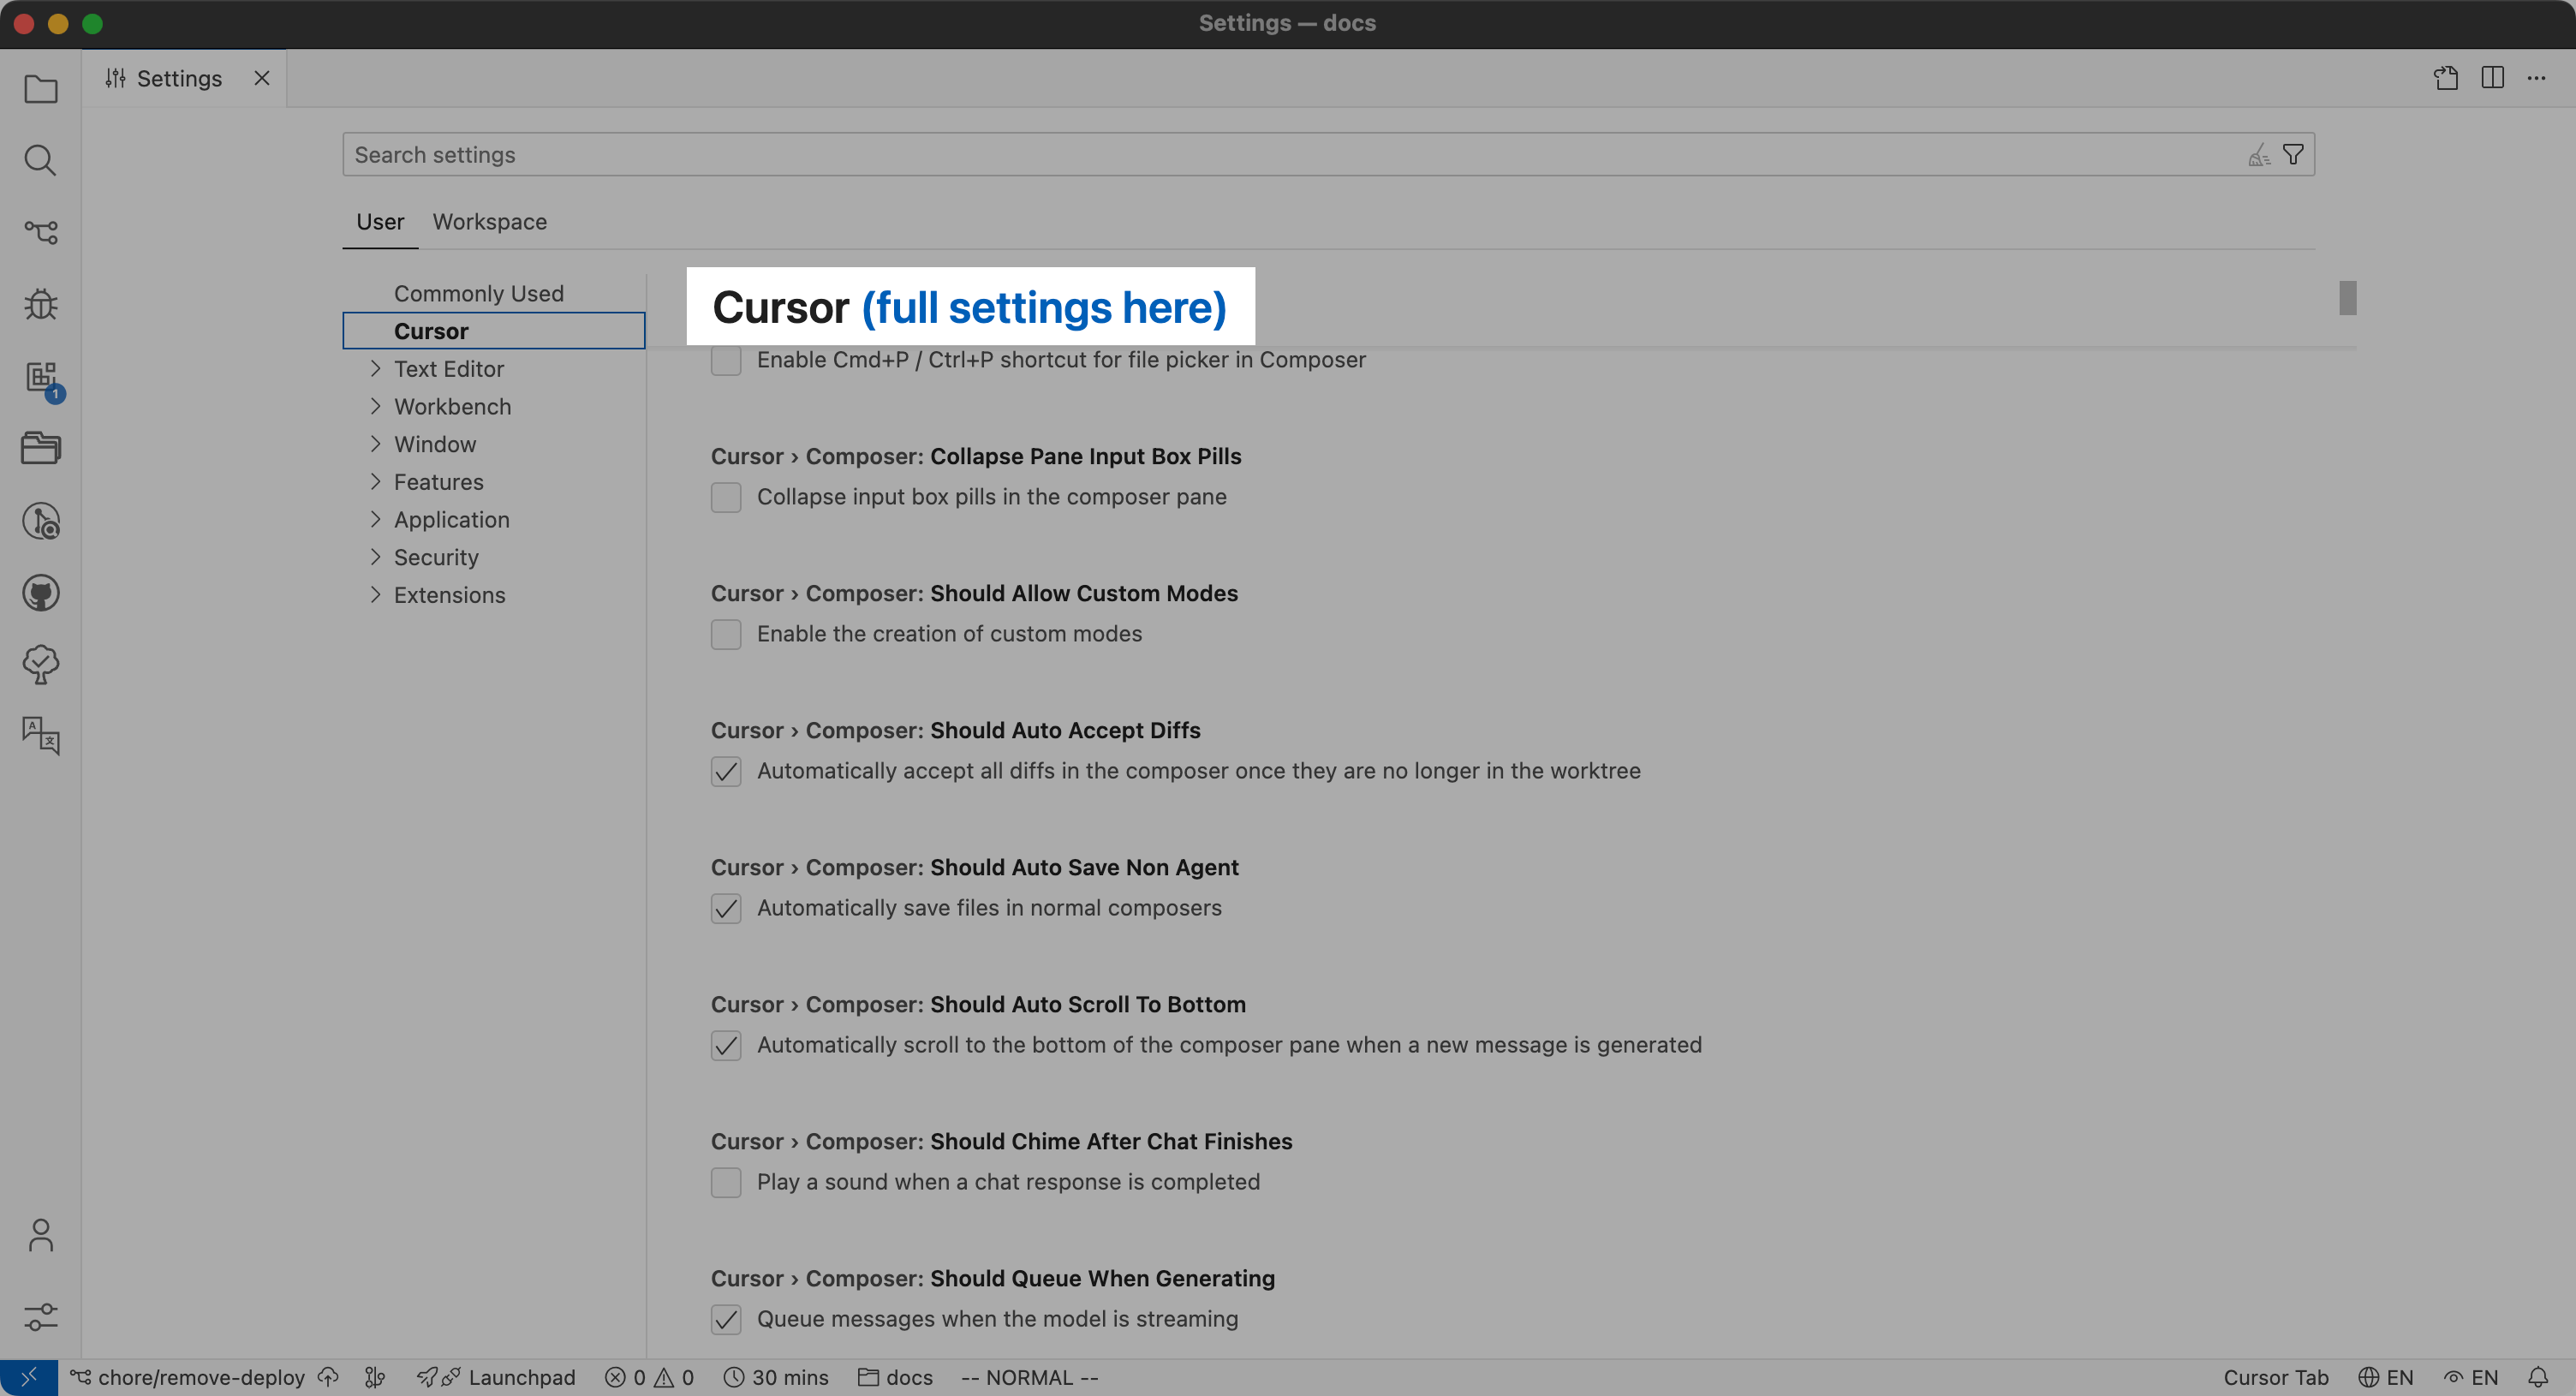Open Source Control view icon
This screenshot has height=1396, width=2576.
(x=40, y=232)
